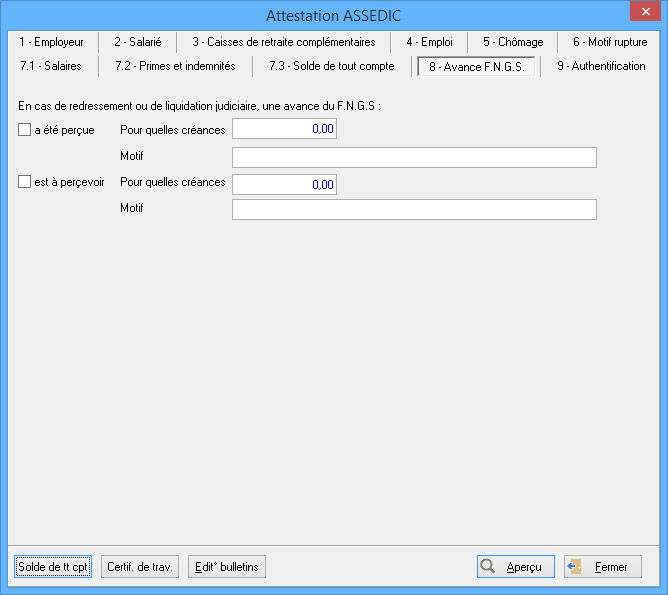Switch to 6 - Motif rupture tab
Viewport: 668px width, 595px height.
pos(610,42)
